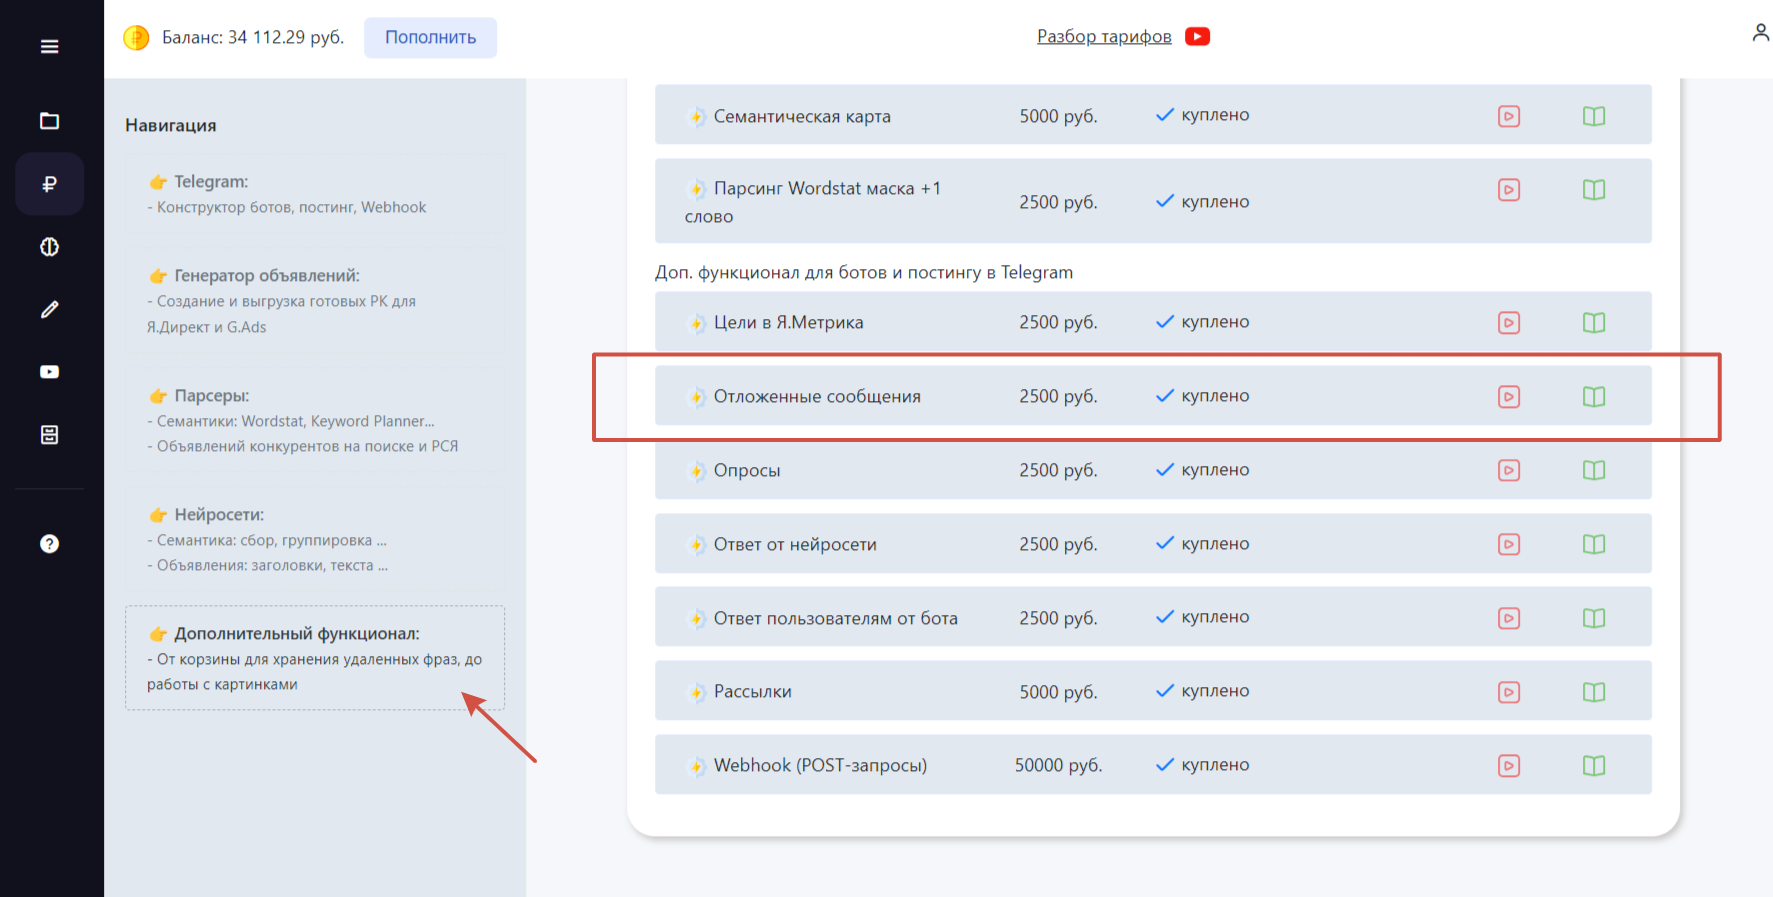Open the hamburger menu in sidebar
The image size is (1773, 897).
click(x=49, y=47)
